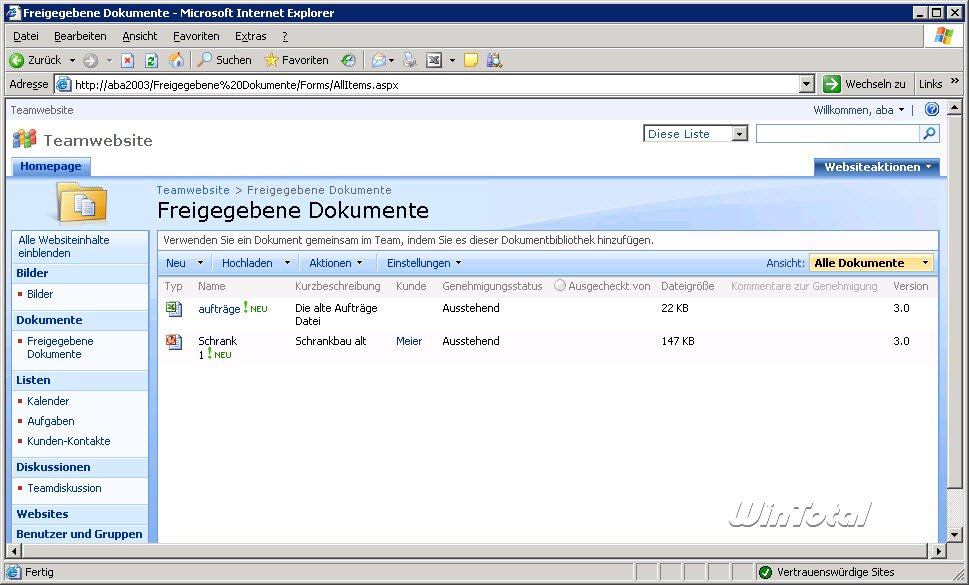Click the SharePoint help icon

point(932,110)
